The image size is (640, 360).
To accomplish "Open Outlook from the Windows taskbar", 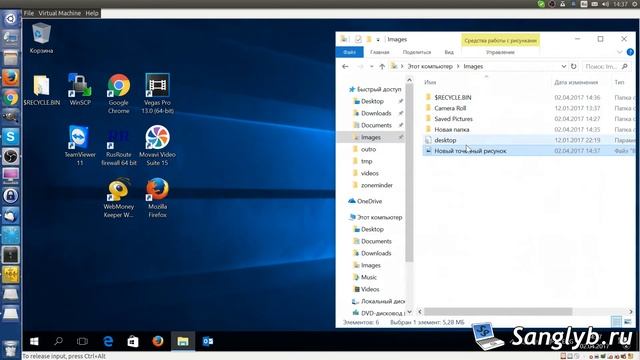I will [x=208, y=341].
